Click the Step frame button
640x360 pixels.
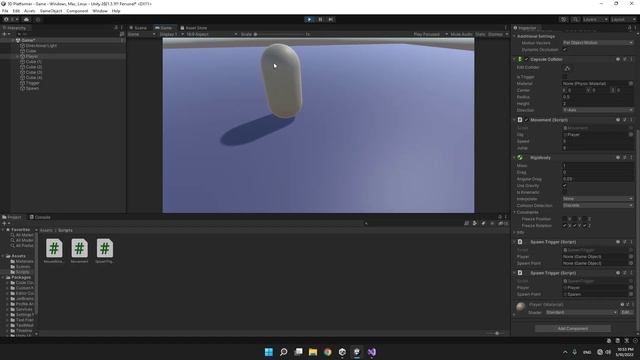(x=331, y=19)
